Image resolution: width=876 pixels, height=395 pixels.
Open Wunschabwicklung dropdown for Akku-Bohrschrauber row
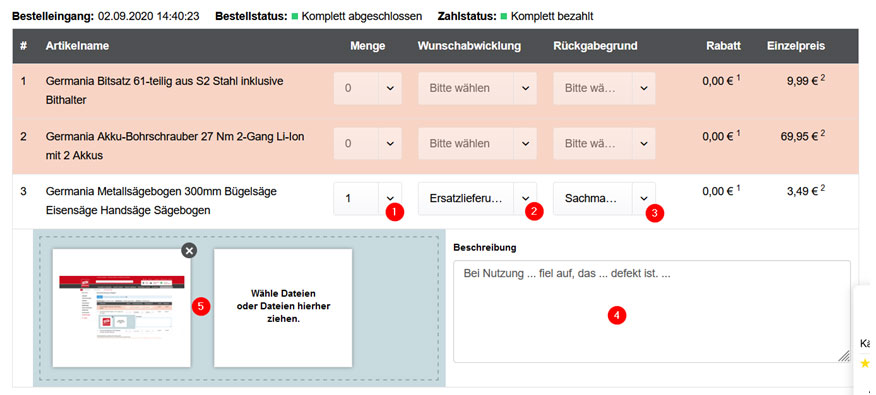[477, 143]
